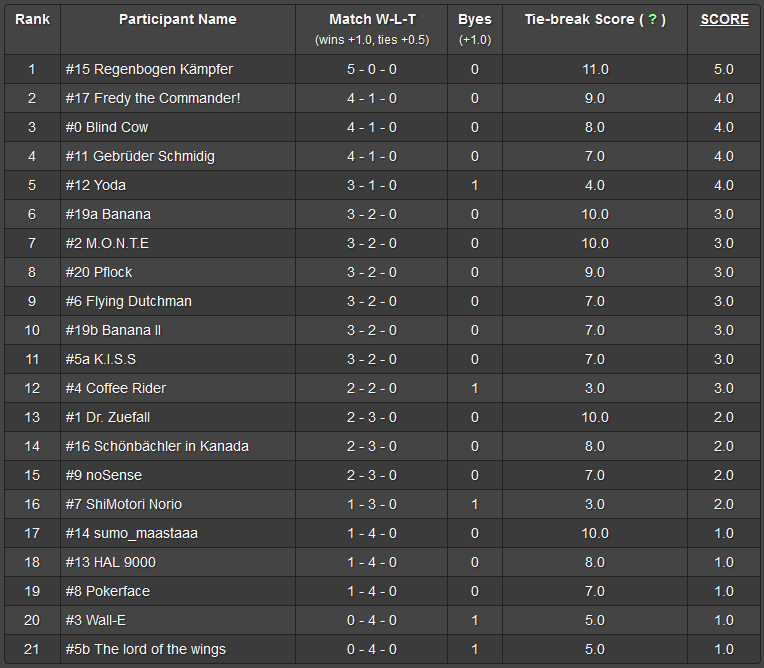Click the Match W-L-T column header
Image resolution: width=764 pixels, height=668 pixels.
coord(372,19)
